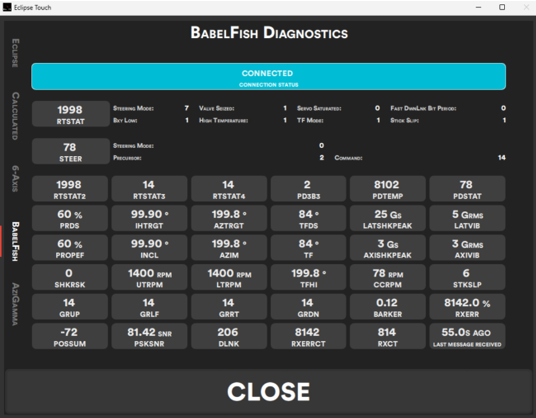Click the POSSUM -72 tile
This screenshot has width=536, height=418.
(70, 336)
